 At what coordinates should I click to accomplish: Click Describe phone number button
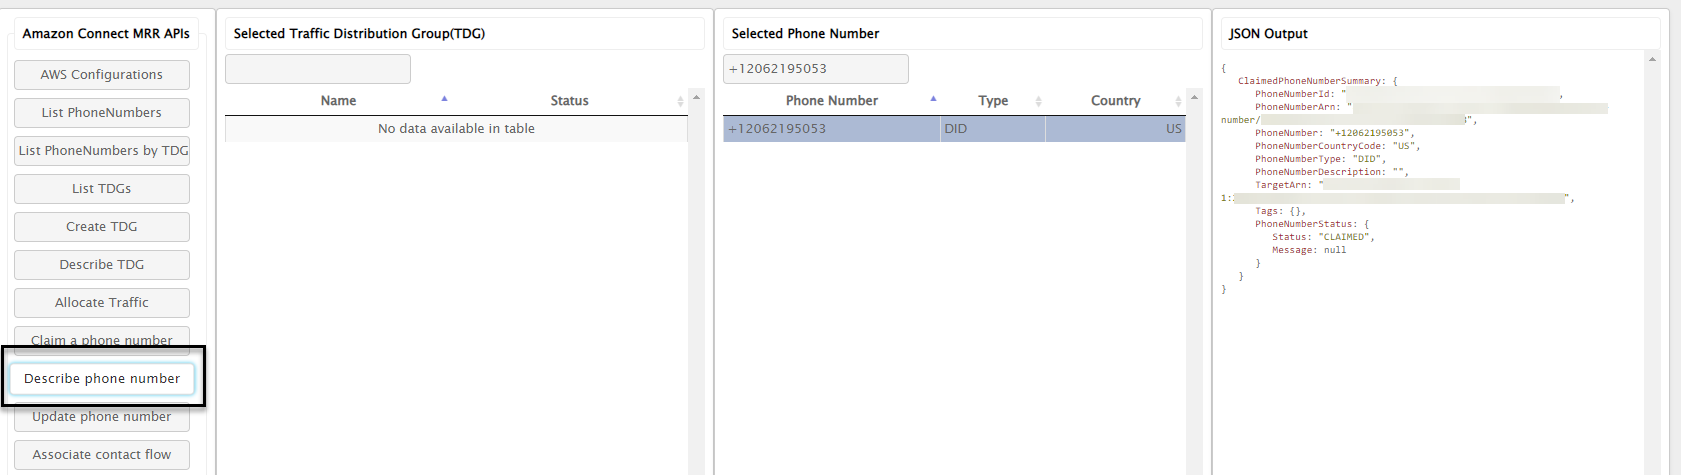102,379
